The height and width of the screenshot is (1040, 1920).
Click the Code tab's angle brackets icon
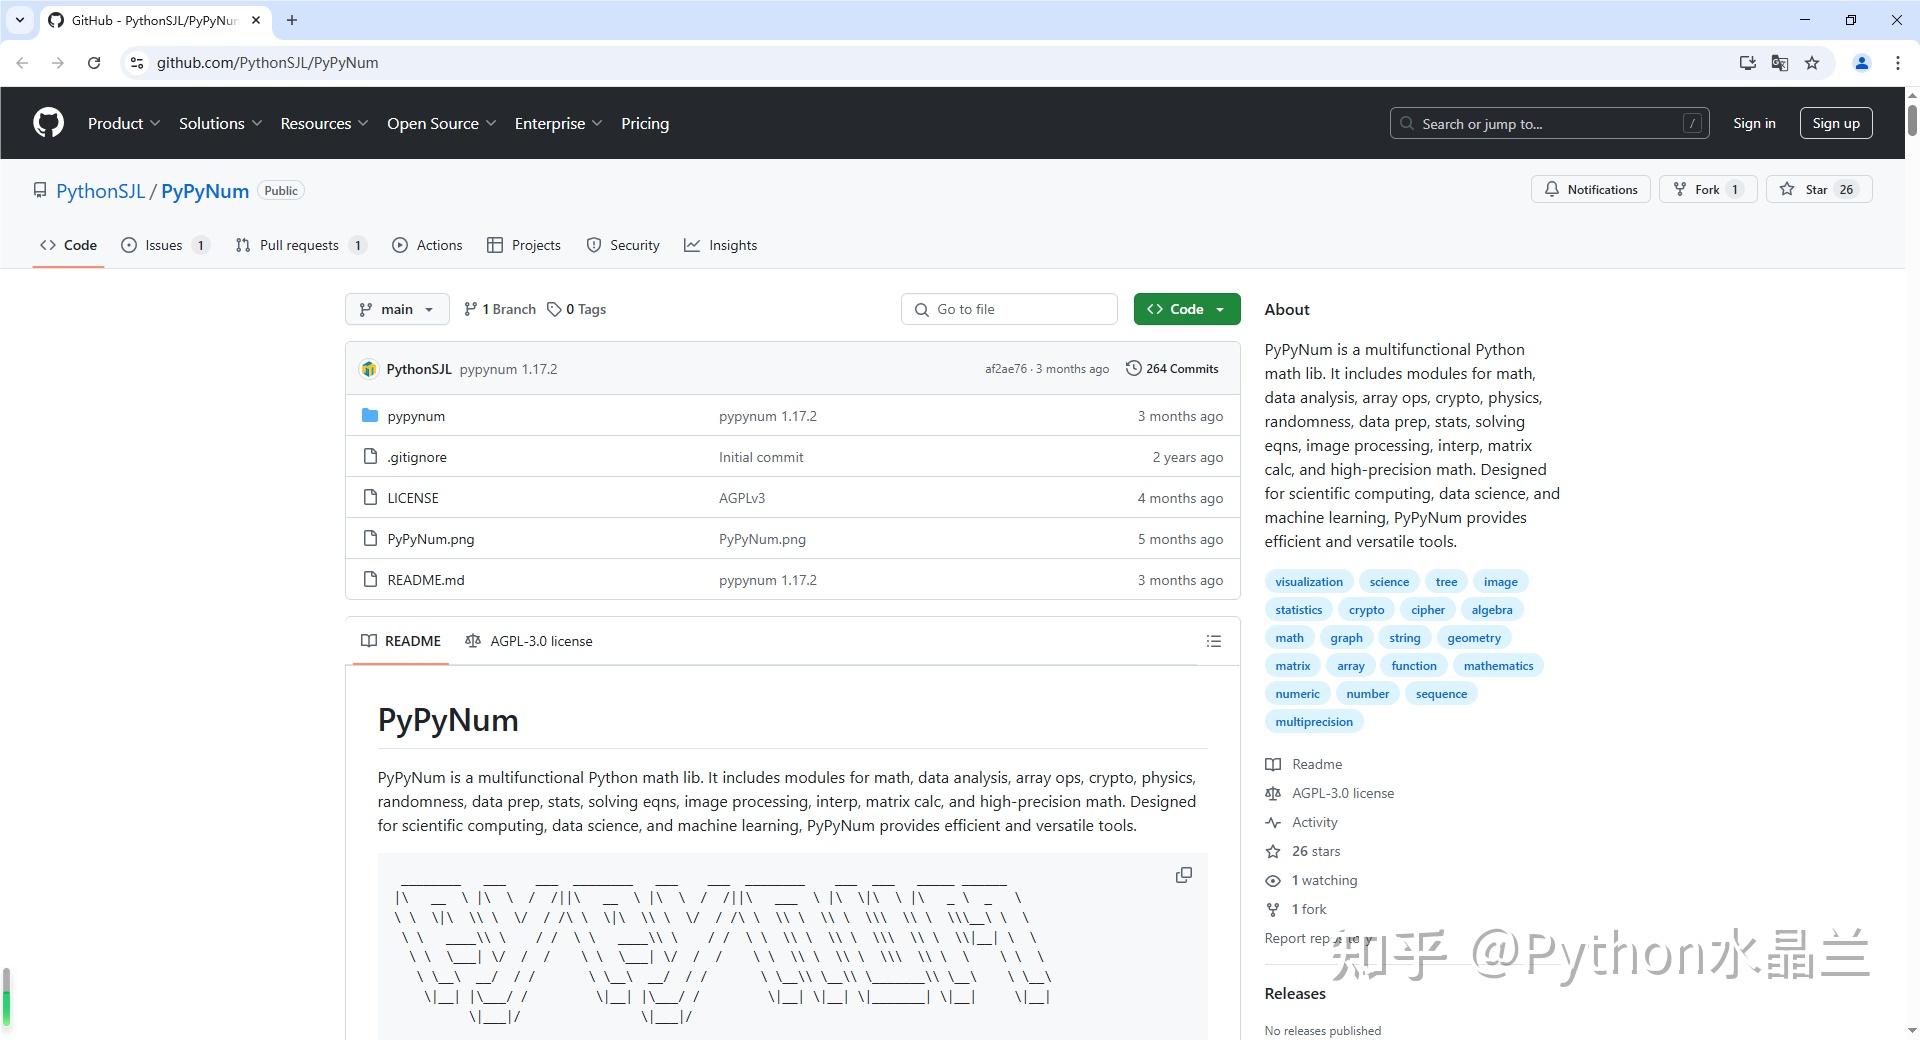pyautogui.click(x=49, y=244)
